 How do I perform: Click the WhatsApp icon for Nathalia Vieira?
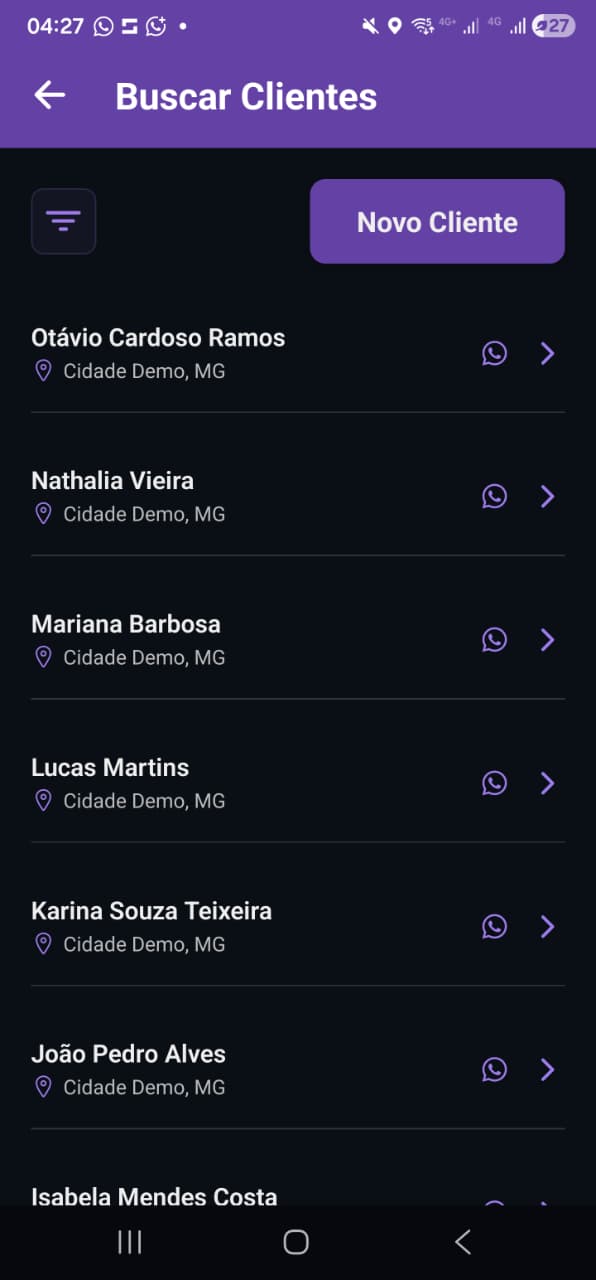click(x=494, y=496)
